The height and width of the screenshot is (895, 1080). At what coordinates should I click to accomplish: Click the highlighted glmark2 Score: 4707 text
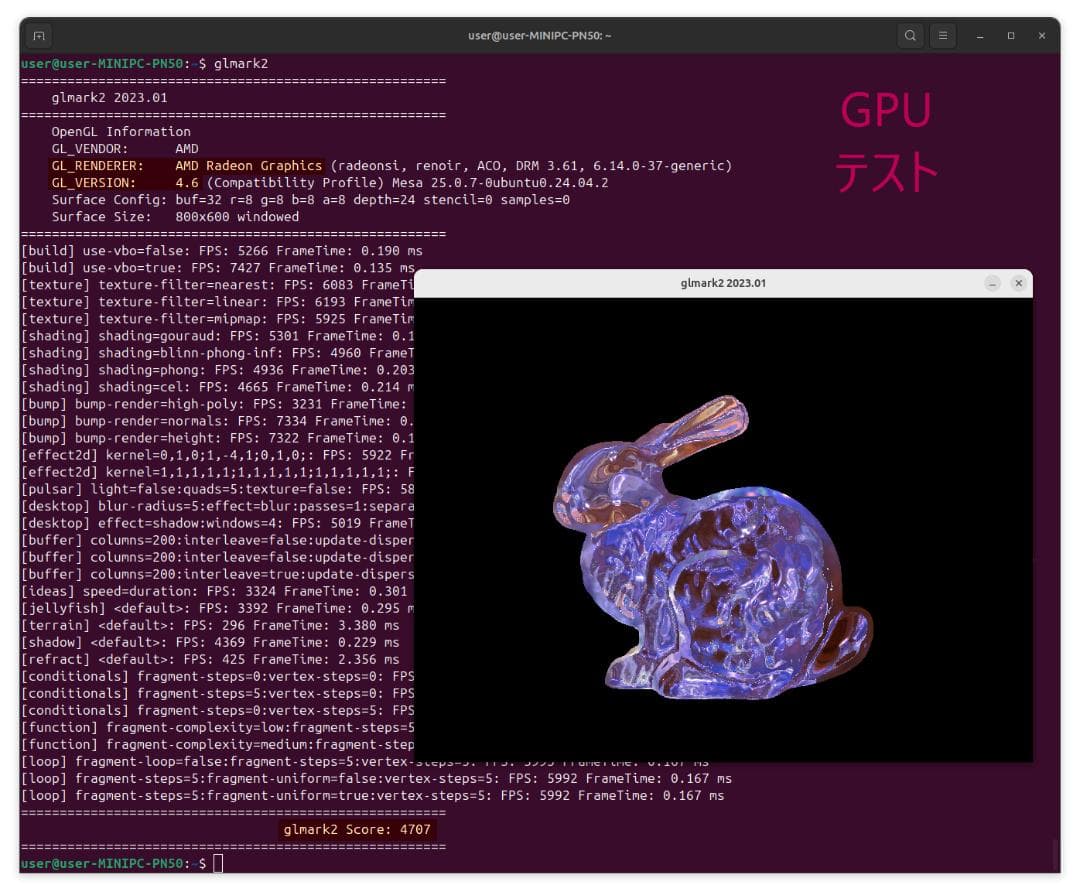(x=358, y=829)
